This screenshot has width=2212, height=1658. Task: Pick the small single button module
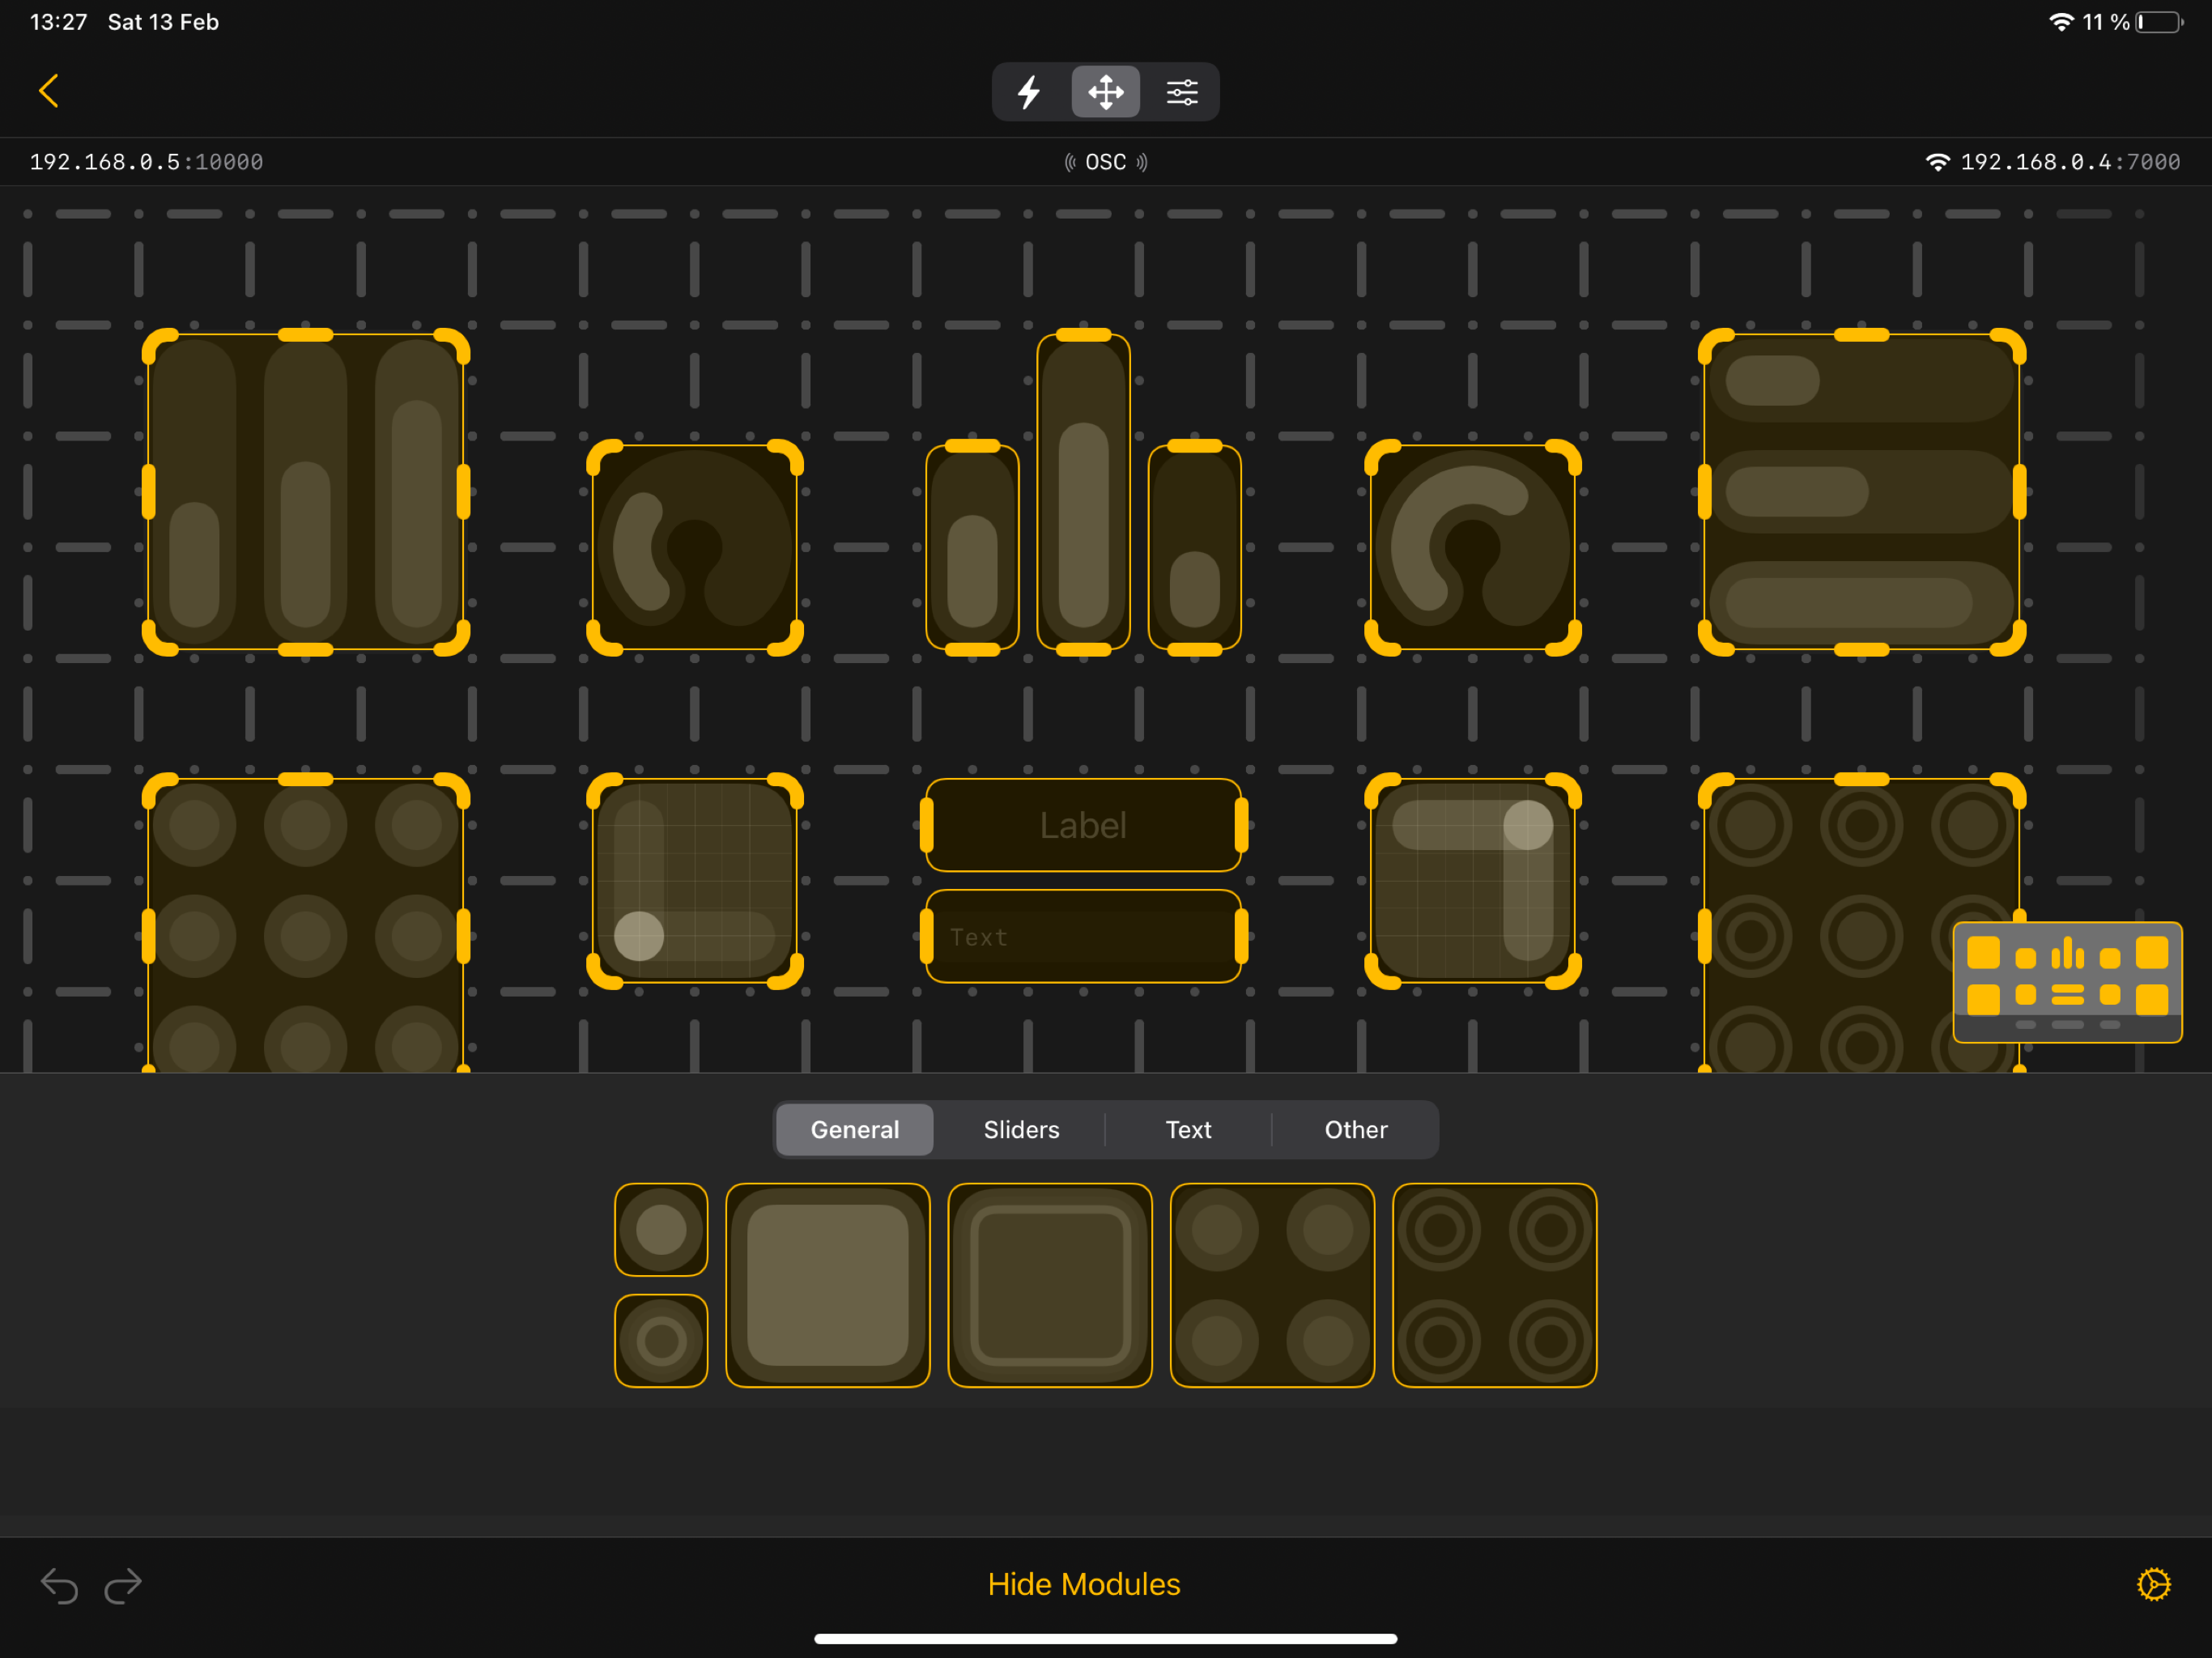(x=661, y=1230)
